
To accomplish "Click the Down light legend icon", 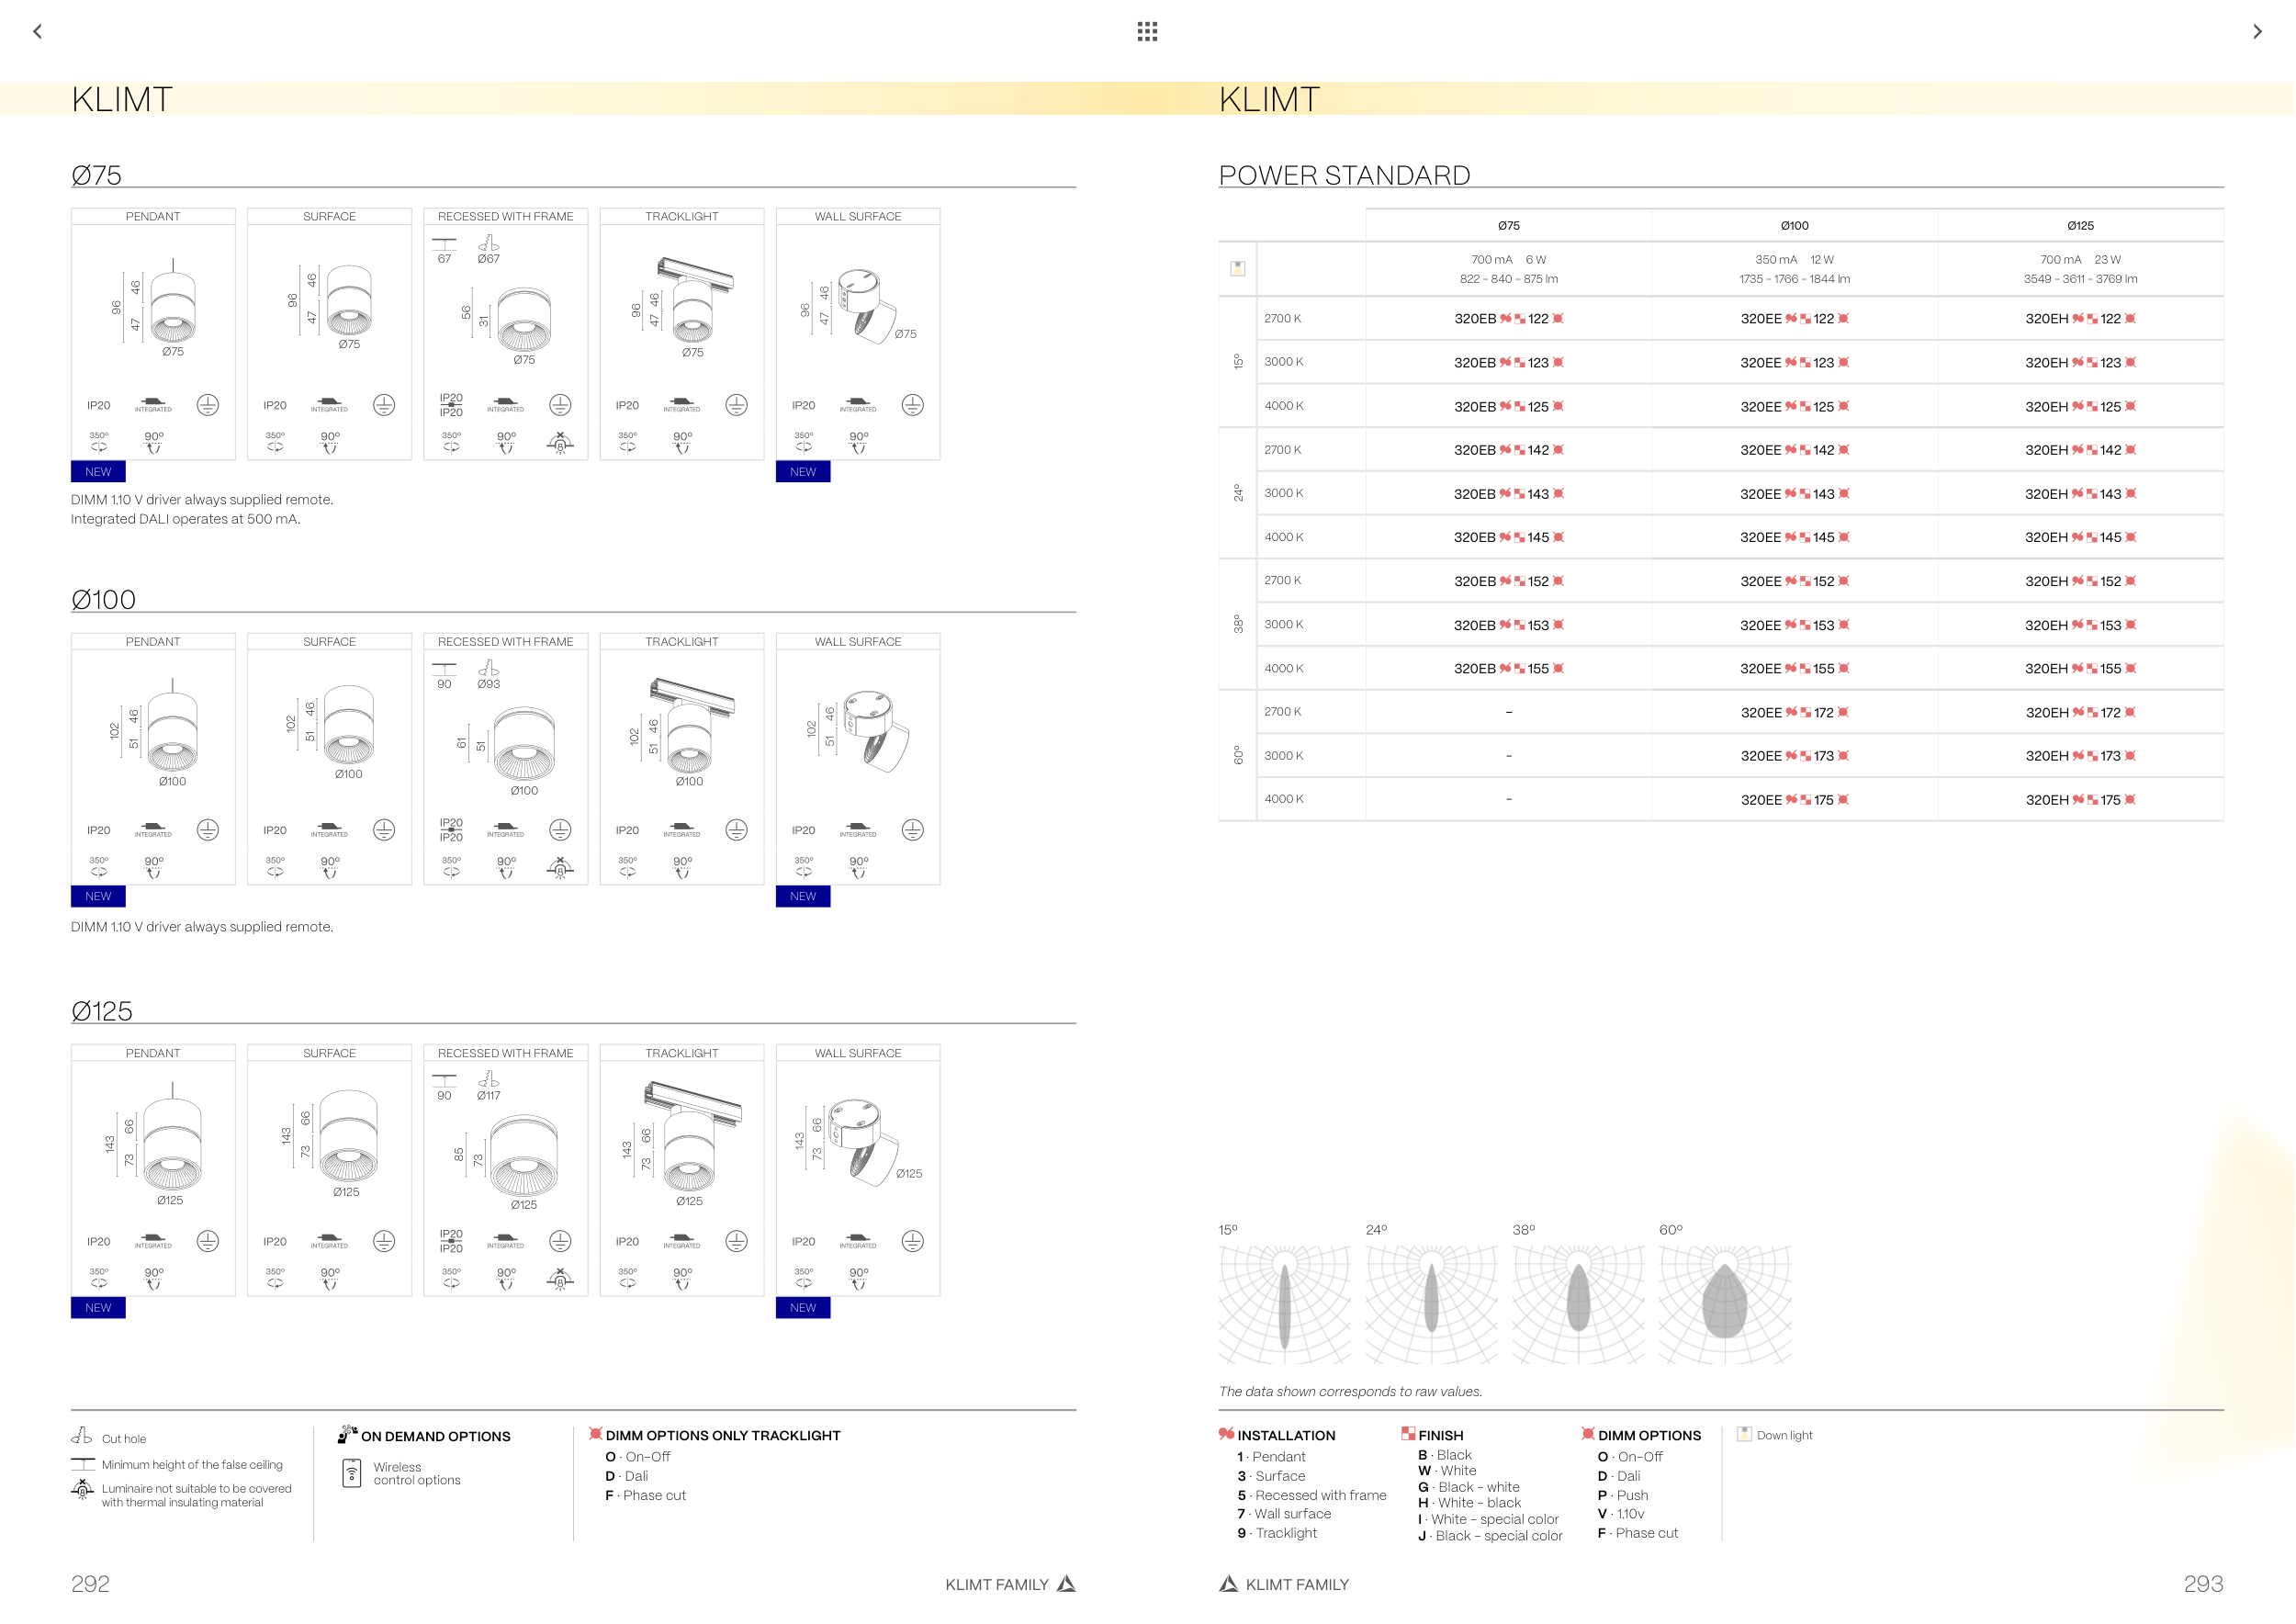I will pyautogui.click(x=1744, y=1434).
